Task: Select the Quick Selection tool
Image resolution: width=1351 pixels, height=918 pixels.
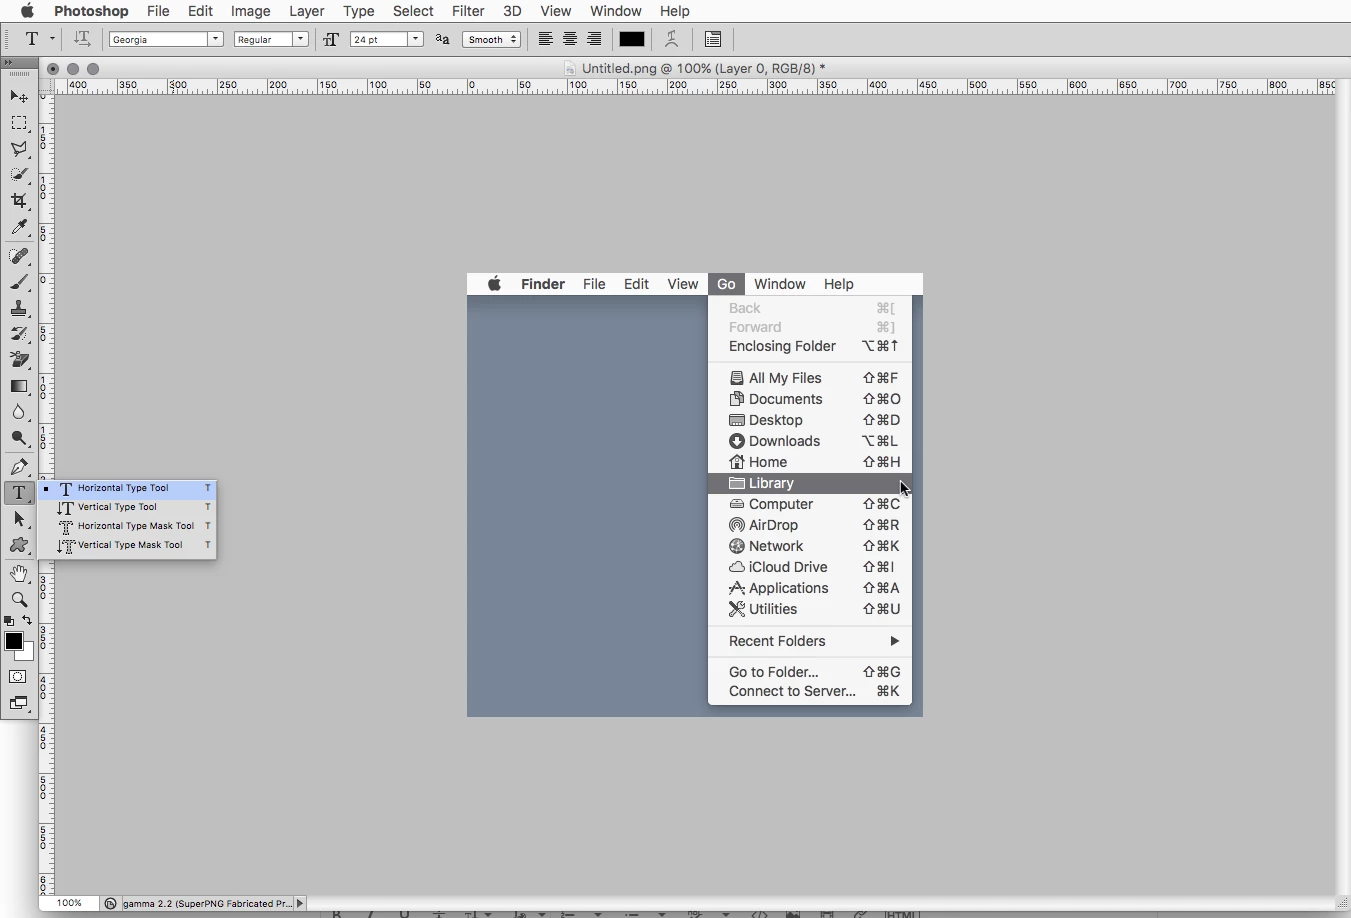Action: (19, 175)
